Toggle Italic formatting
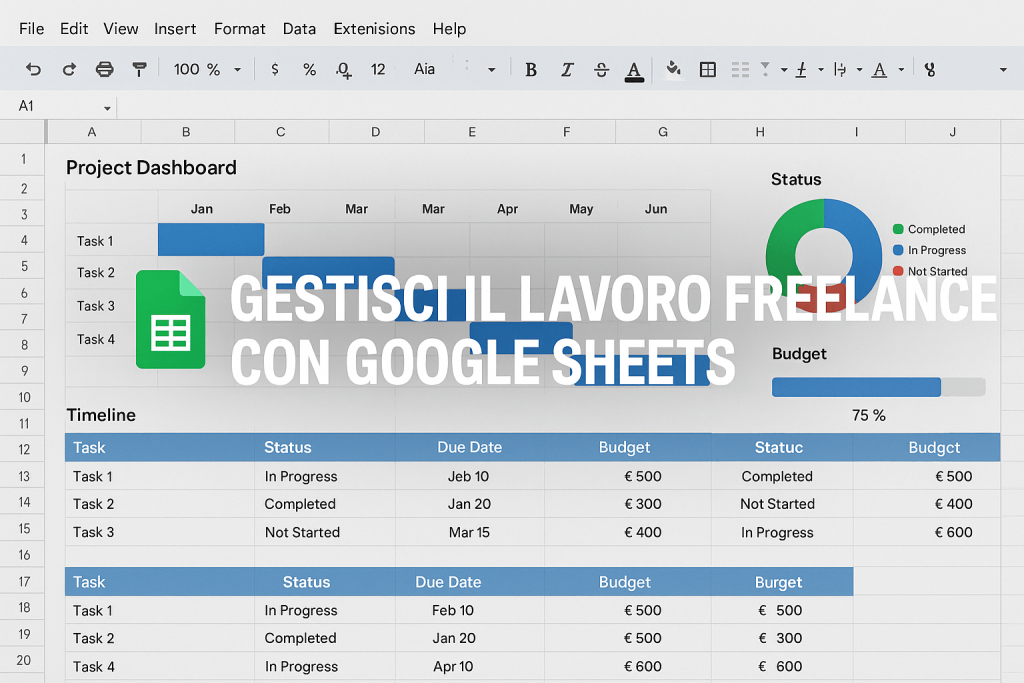The image size is (1024, 683). [x=566, y=70]
